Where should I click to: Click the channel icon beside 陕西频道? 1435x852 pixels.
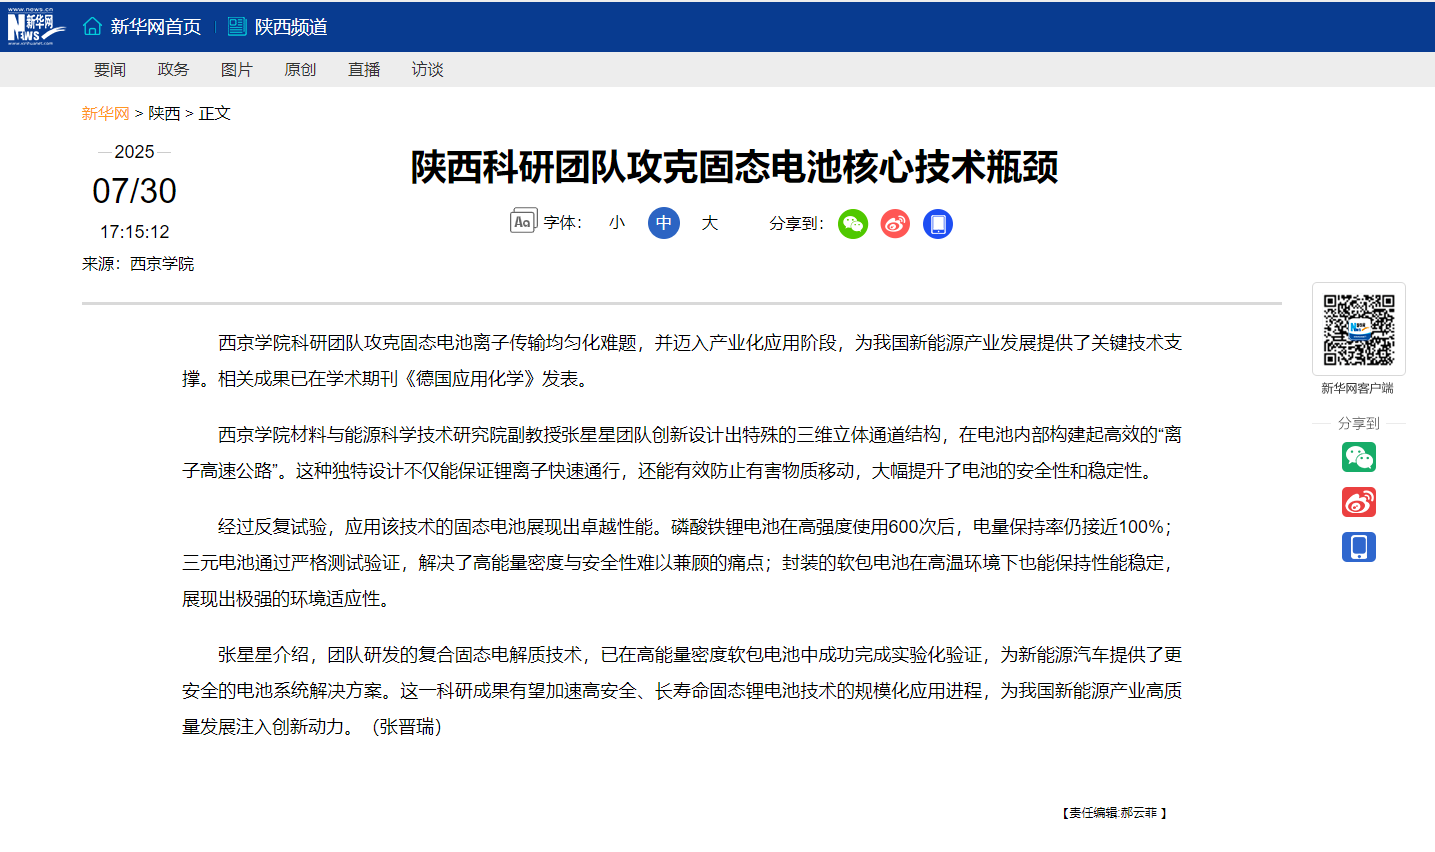point(237,26)
